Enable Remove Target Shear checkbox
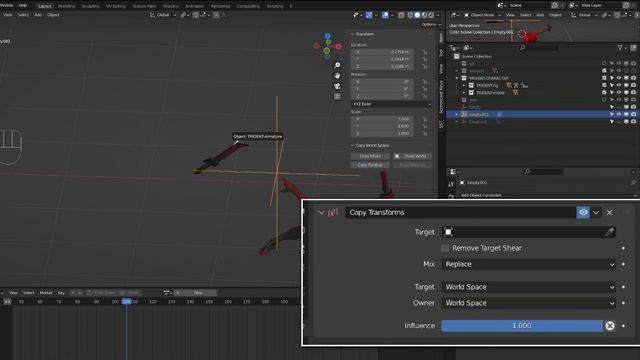 [445, 248]
